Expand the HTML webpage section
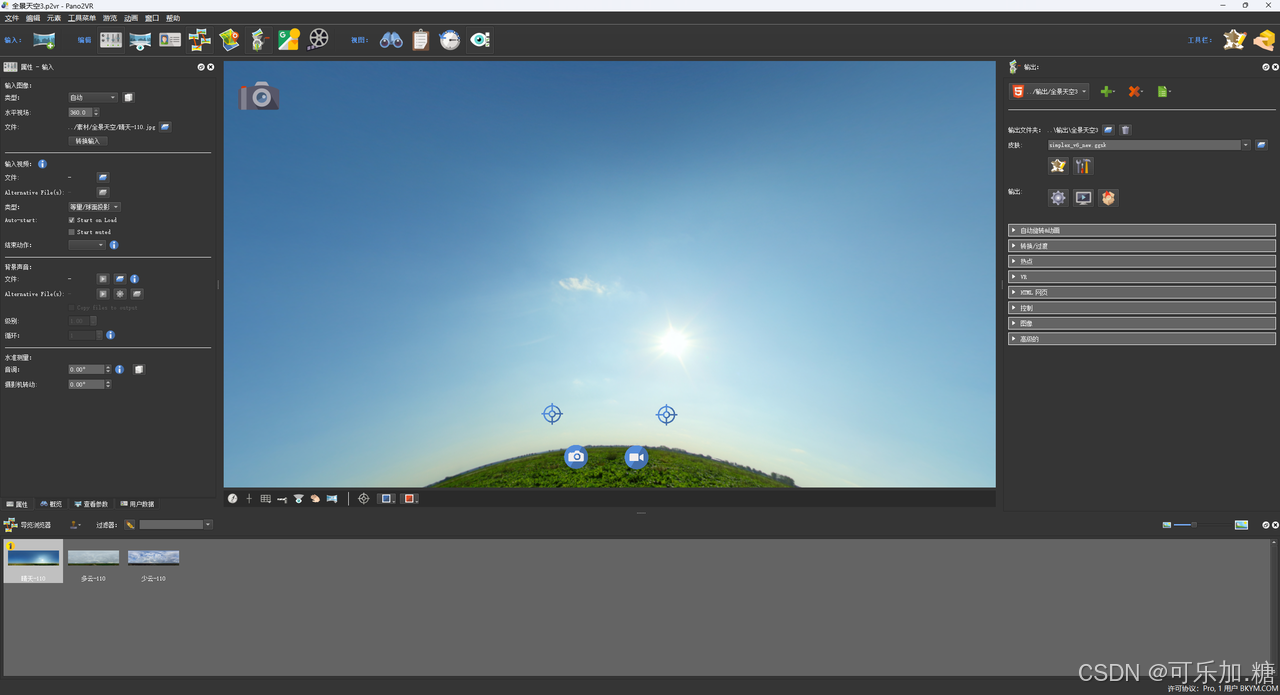 [1142, 292]
